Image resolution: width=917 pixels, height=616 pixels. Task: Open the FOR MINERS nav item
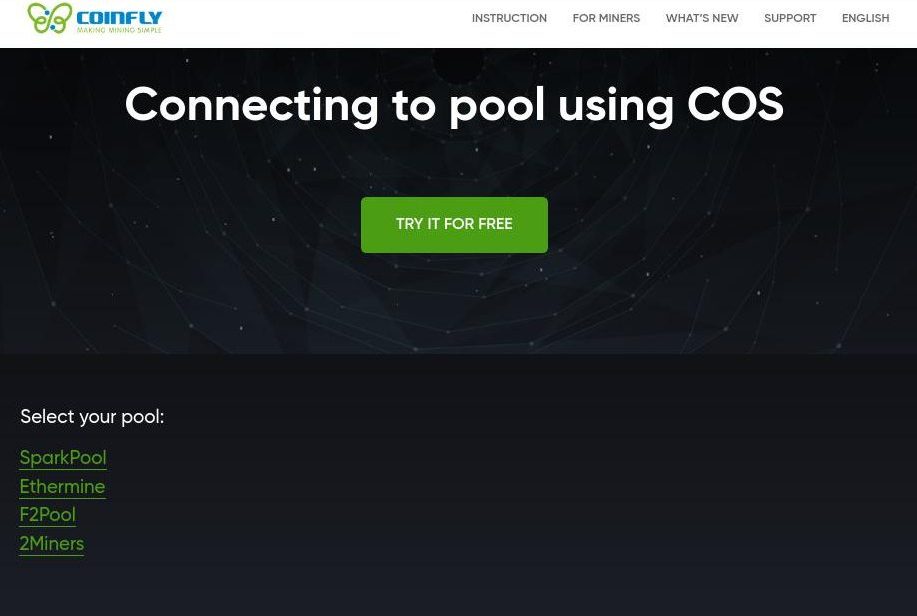[x=606, y=18]
